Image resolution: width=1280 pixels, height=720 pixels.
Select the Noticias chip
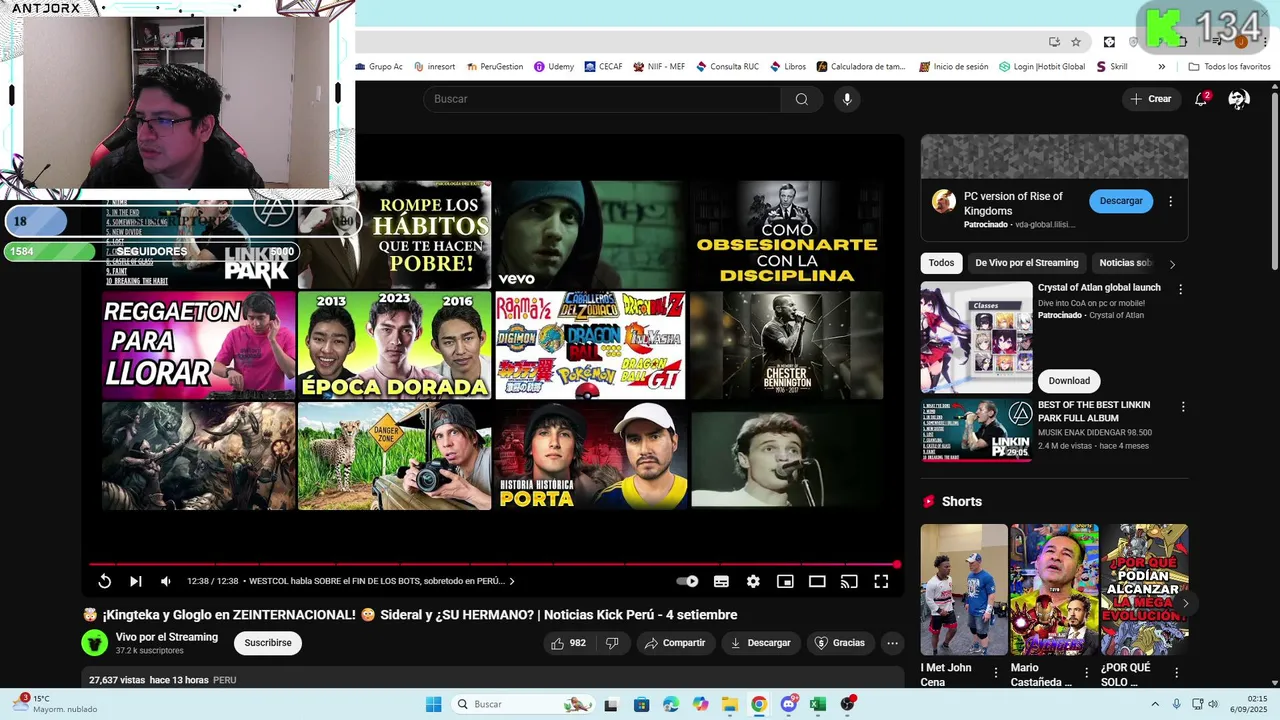tap(1125, 263)
